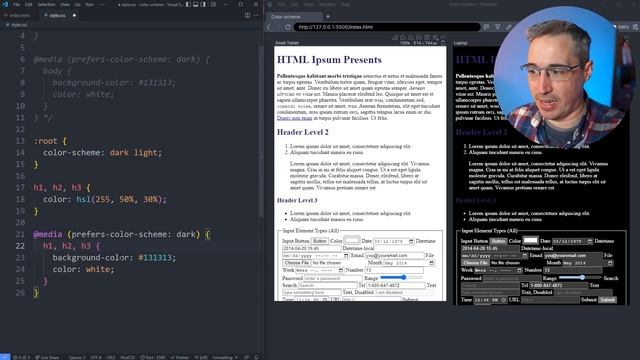640x360 pixels.
Task: Click the Input Button in the Laptop pane
Action: coord(498,241)
